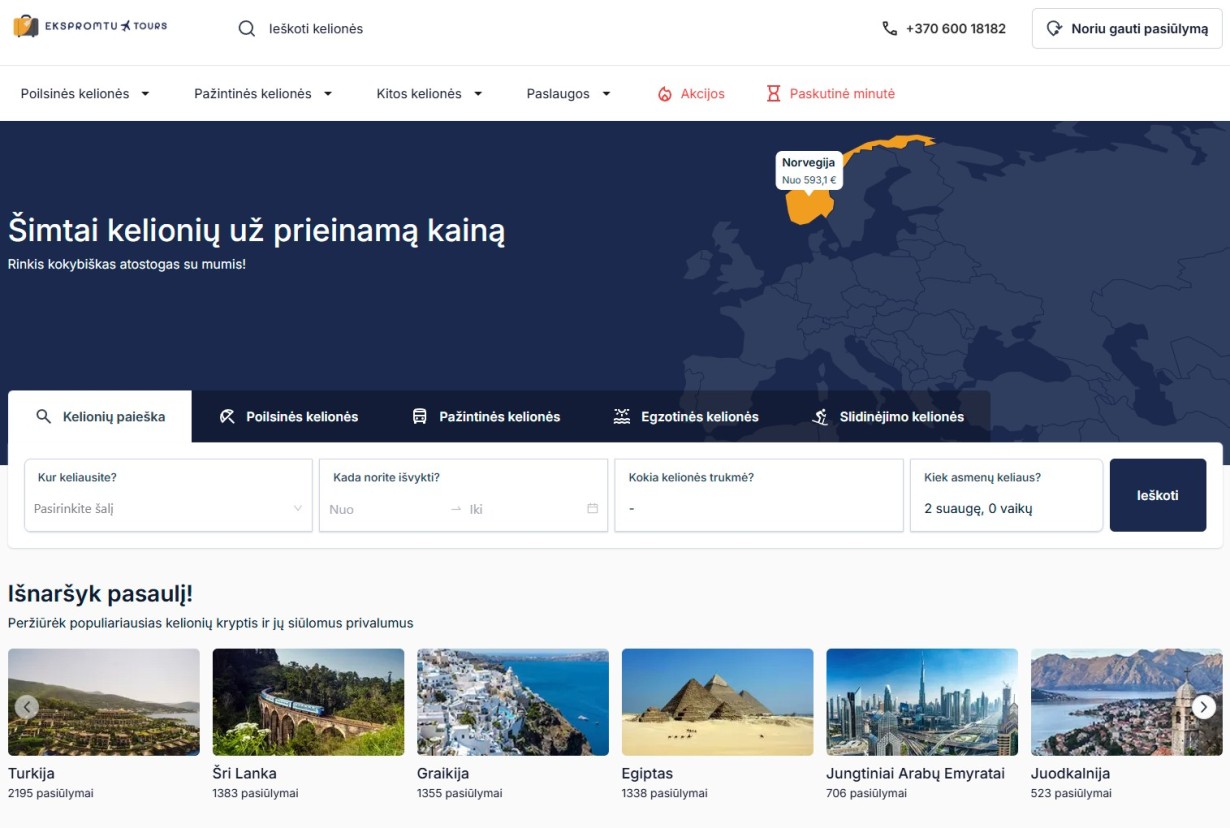Open the Kitos kelionės dropdown menu
The image size is (1230, 828).
[429, 94]
